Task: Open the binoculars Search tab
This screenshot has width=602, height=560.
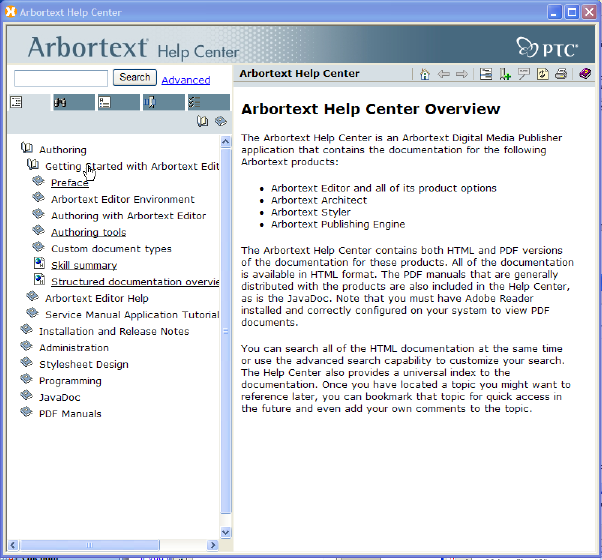Action: (74, 102)
